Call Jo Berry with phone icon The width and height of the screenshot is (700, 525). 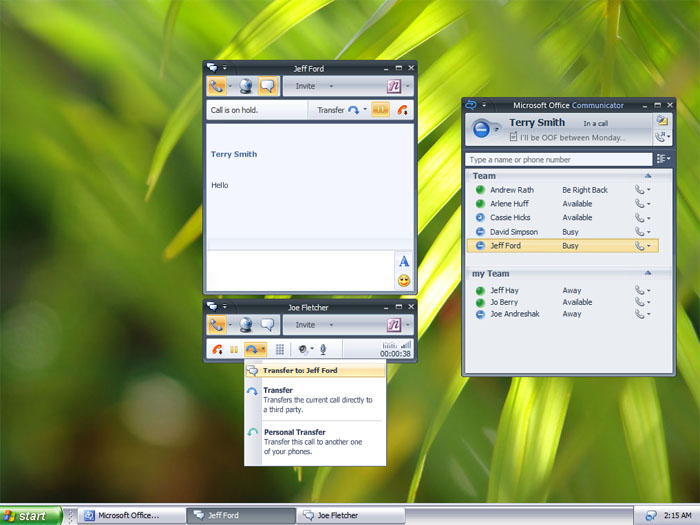[x=640, y=302]
